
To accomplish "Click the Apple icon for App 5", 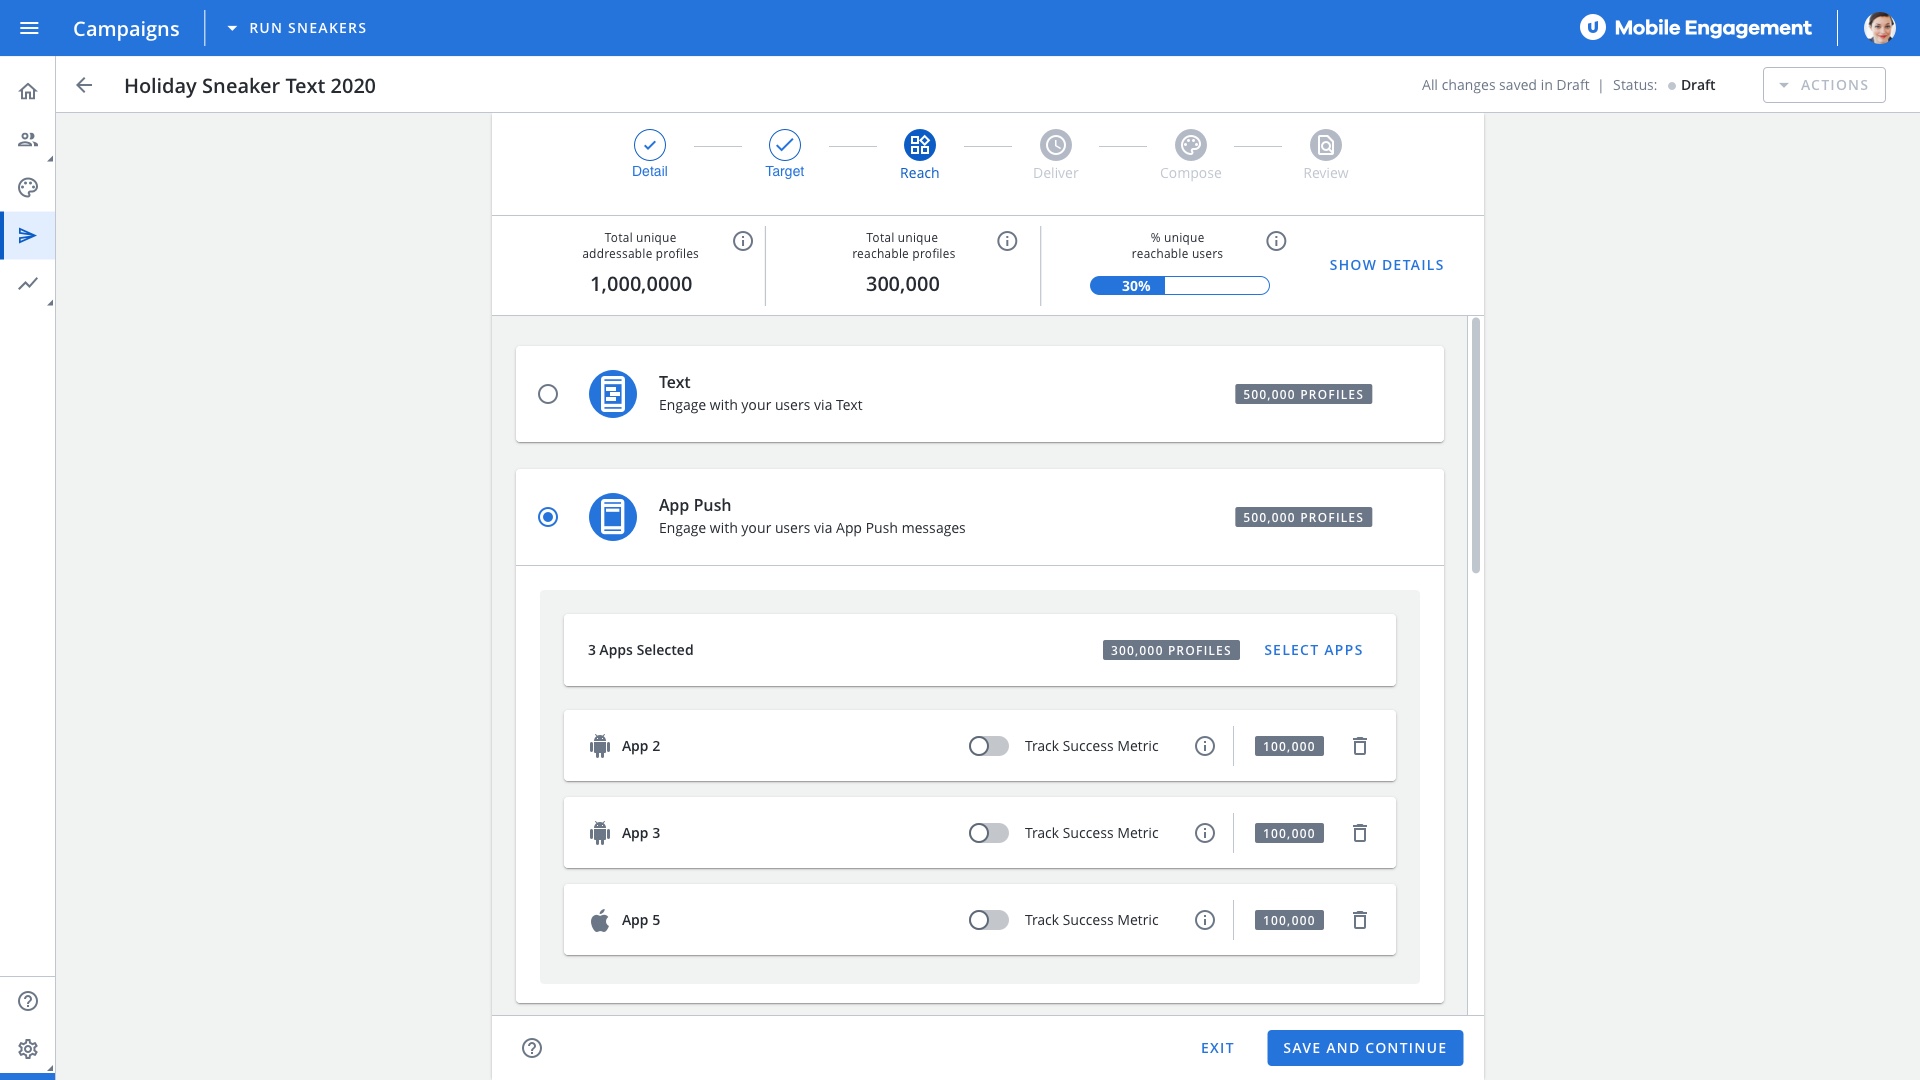I will (600, 920).
